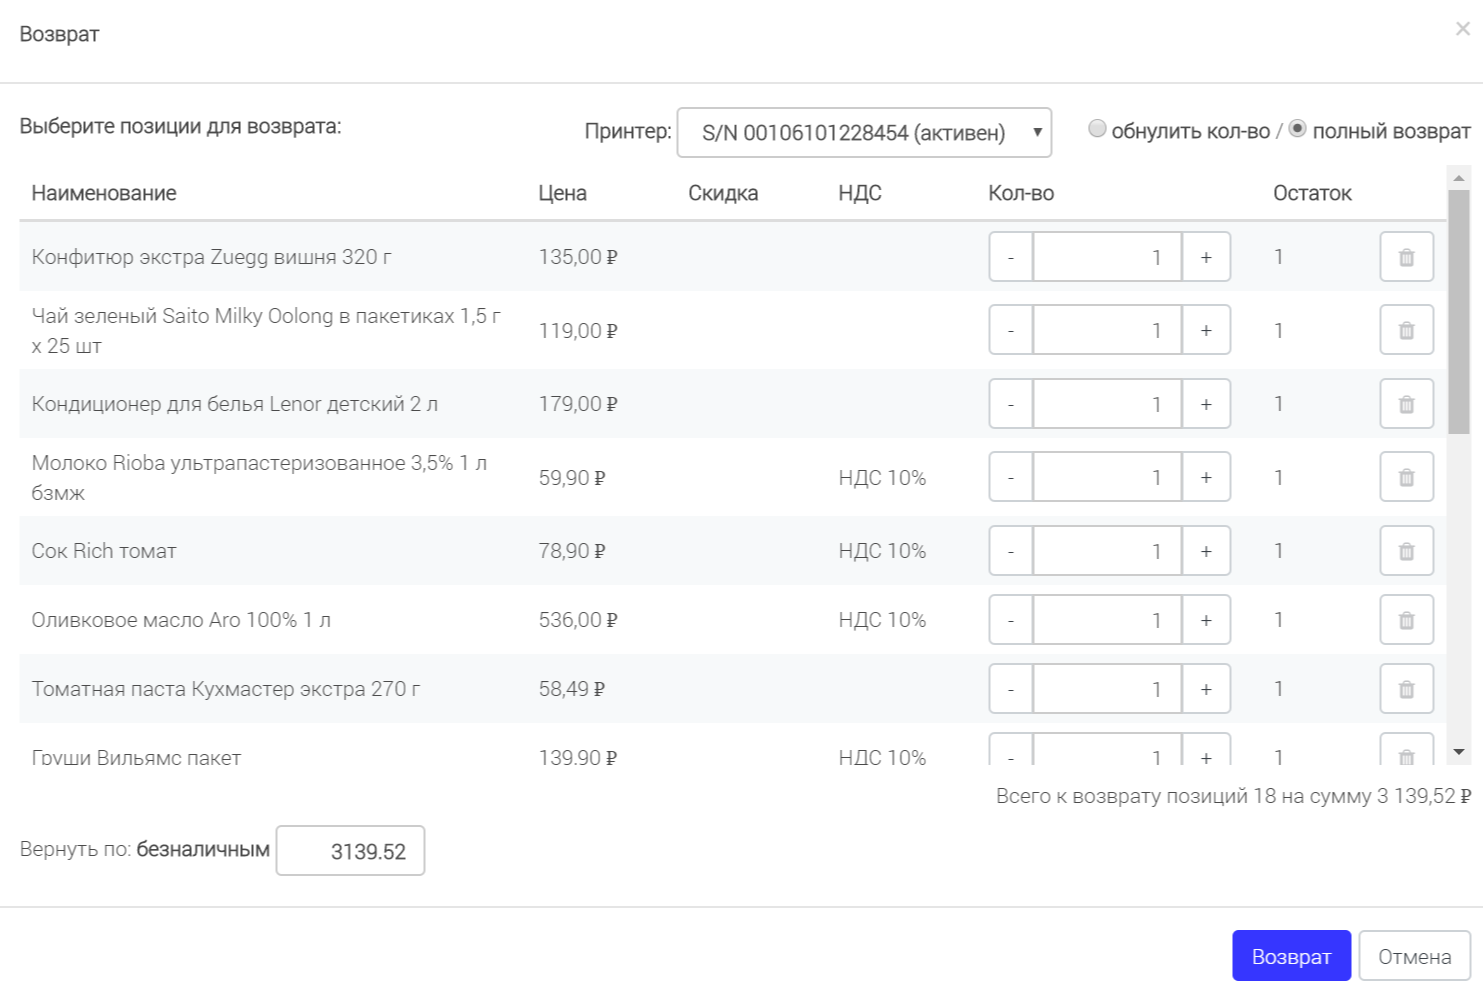This screenshot has width=1483, height=990.
Task: Click price 536,00 ₽
Action: (x=578, y=620)
